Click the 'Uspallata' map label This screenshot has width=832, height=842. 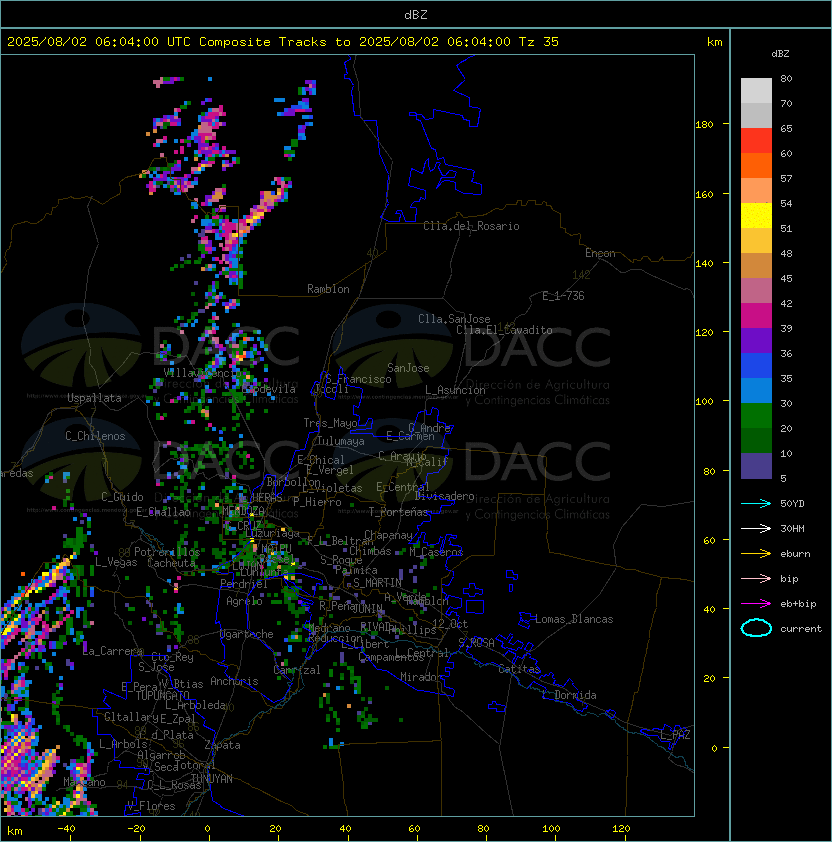tap(94, 398)
